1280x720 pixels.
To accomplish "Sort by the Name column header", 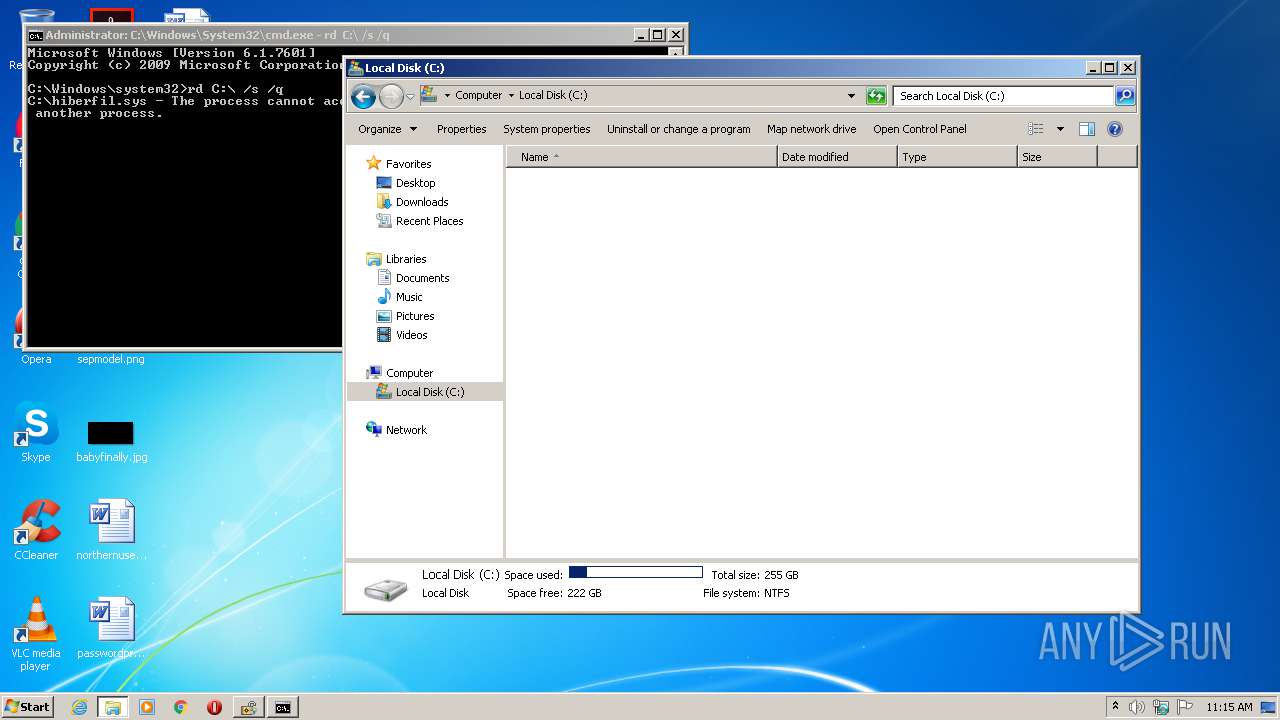I will pos(642,157).
